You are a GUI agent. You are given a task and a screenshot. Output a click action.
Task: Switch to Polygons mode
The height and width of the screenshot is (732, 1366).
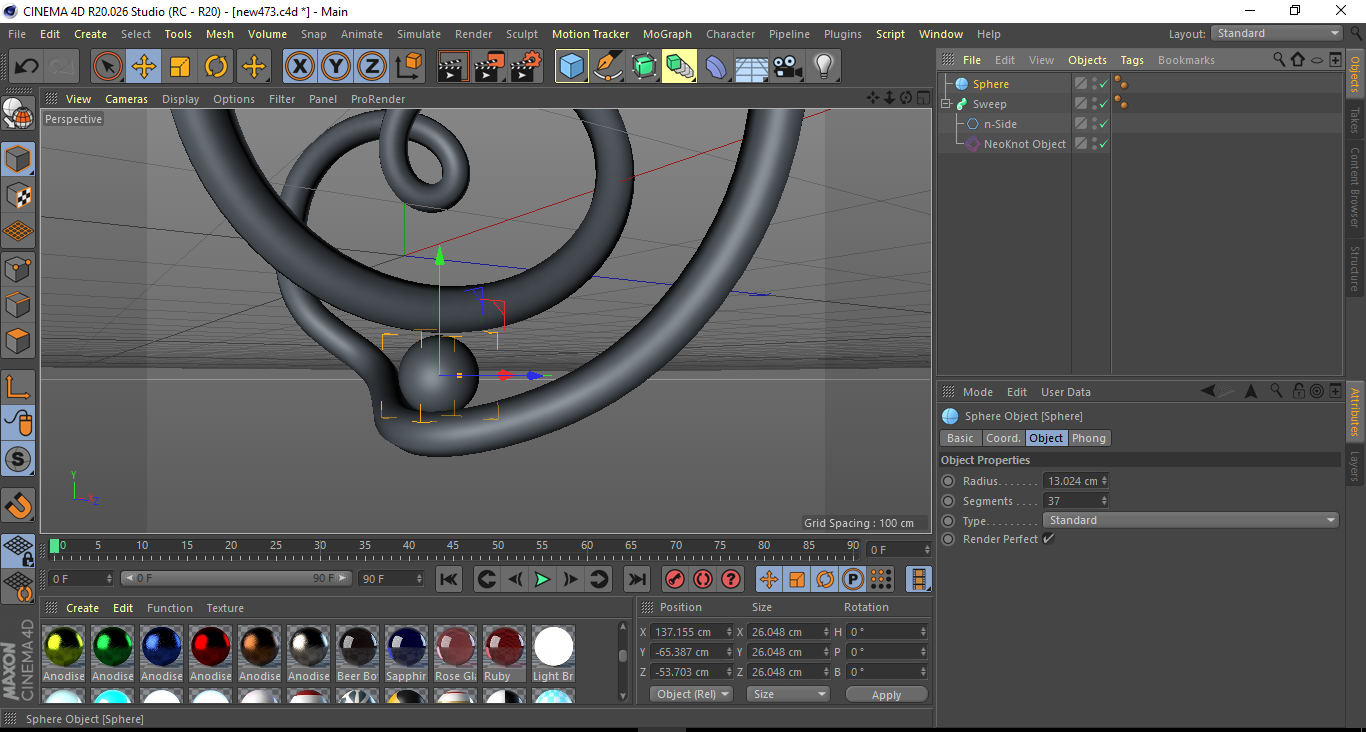(19, 340)
